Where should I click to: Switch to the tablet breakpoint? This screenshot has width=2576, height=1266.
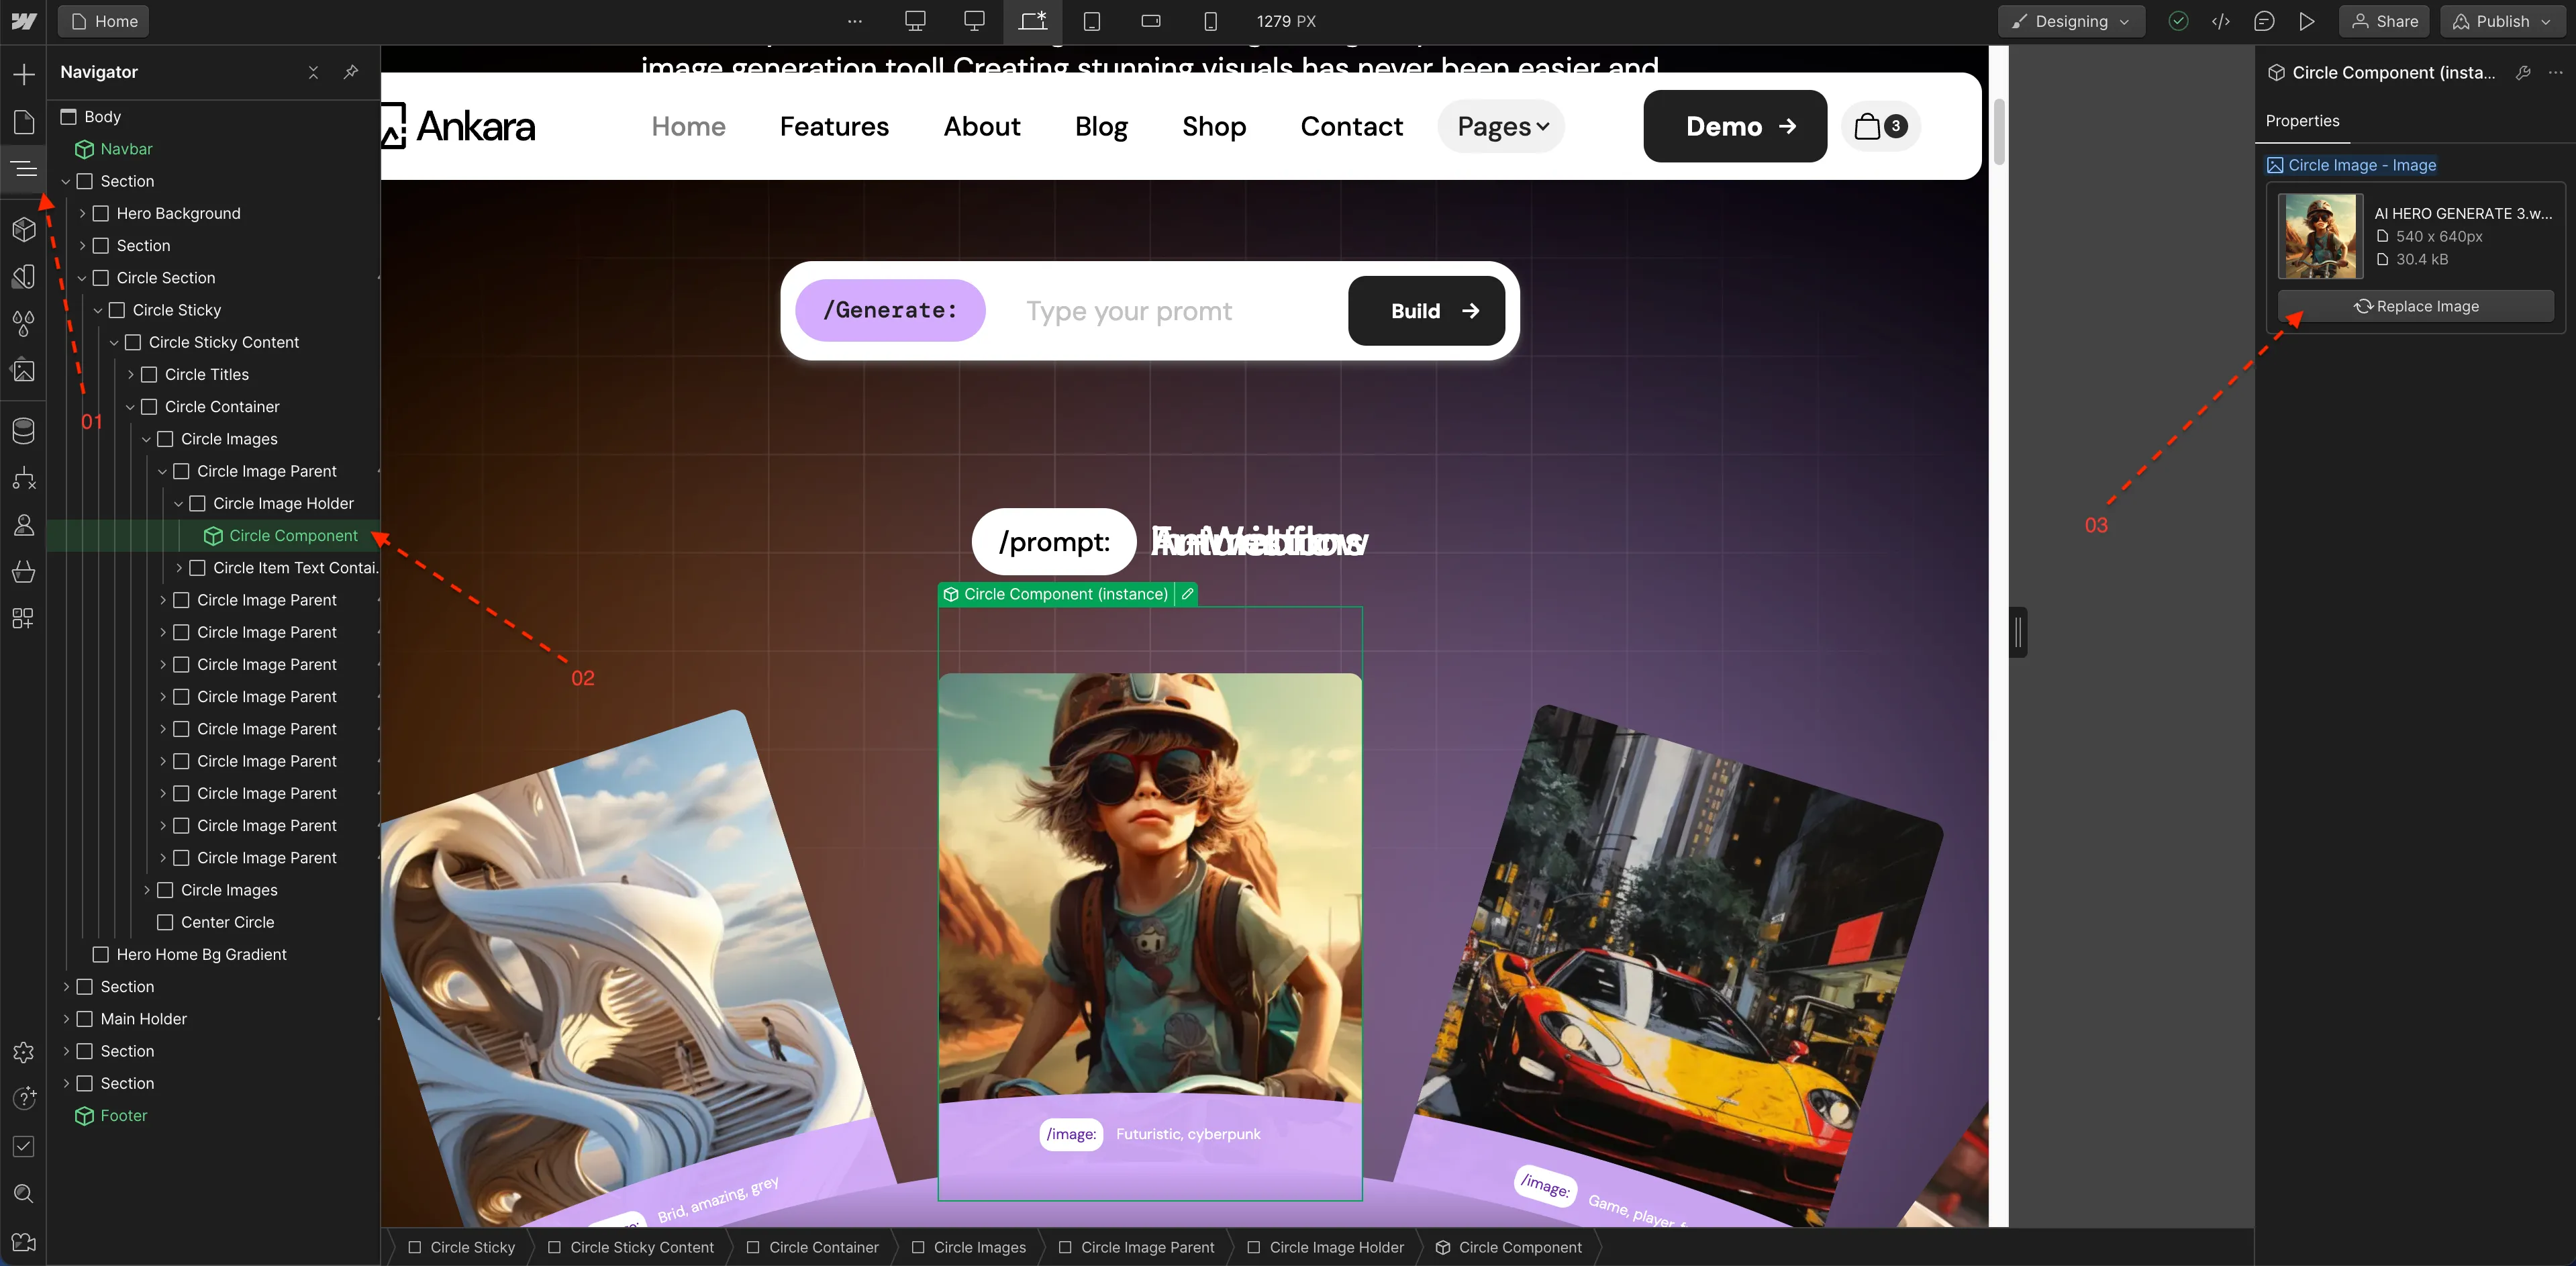tap(1092, 21)
